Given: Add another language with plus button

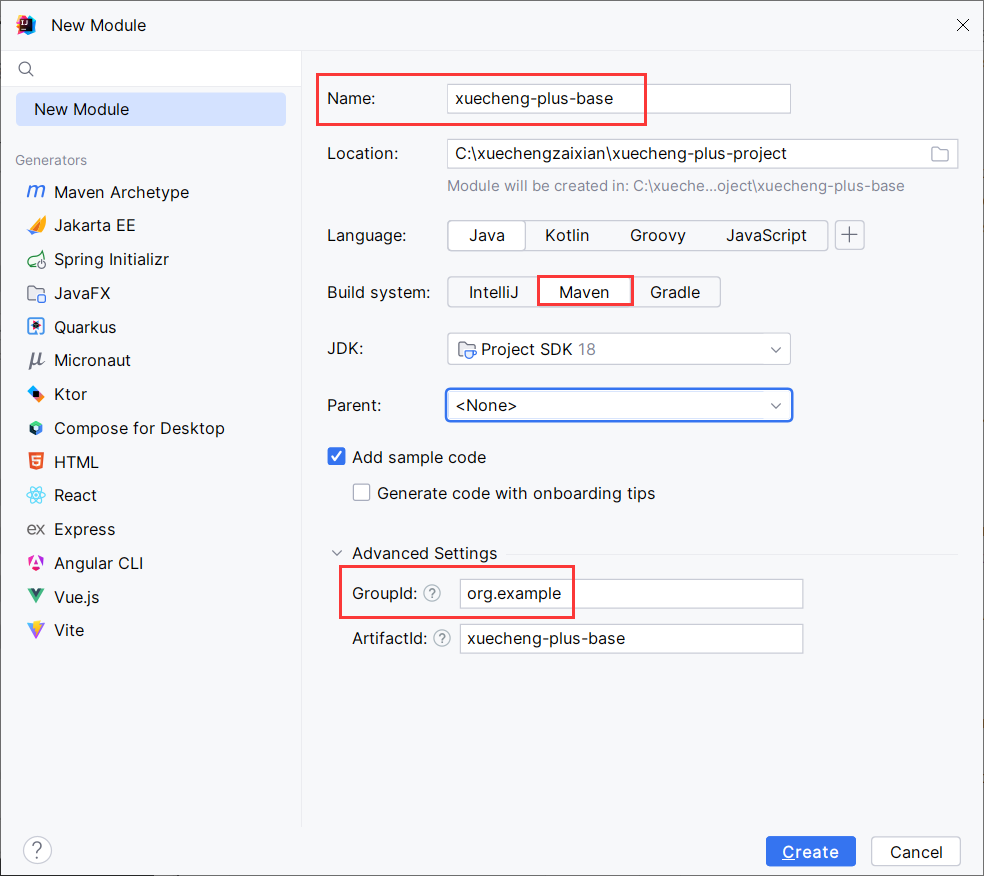Looking at the screenshot, I should click(850, 235).
